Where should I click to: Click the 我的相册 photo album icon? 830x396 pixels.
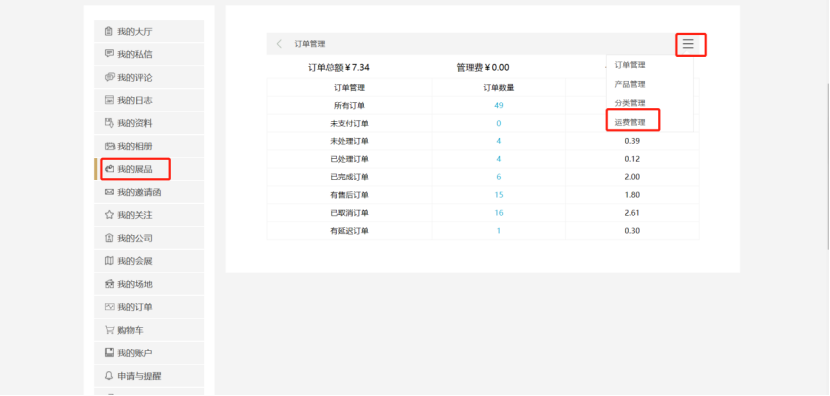click(109, 146)
